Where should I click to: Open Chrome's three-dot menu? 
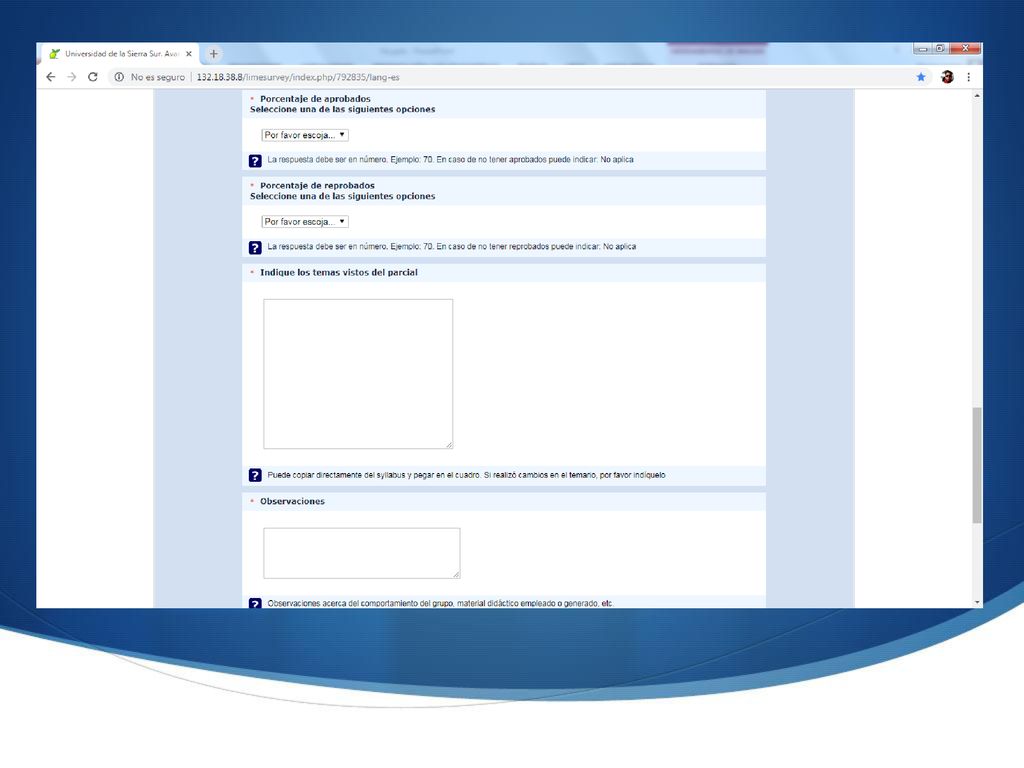click(968, 77)
